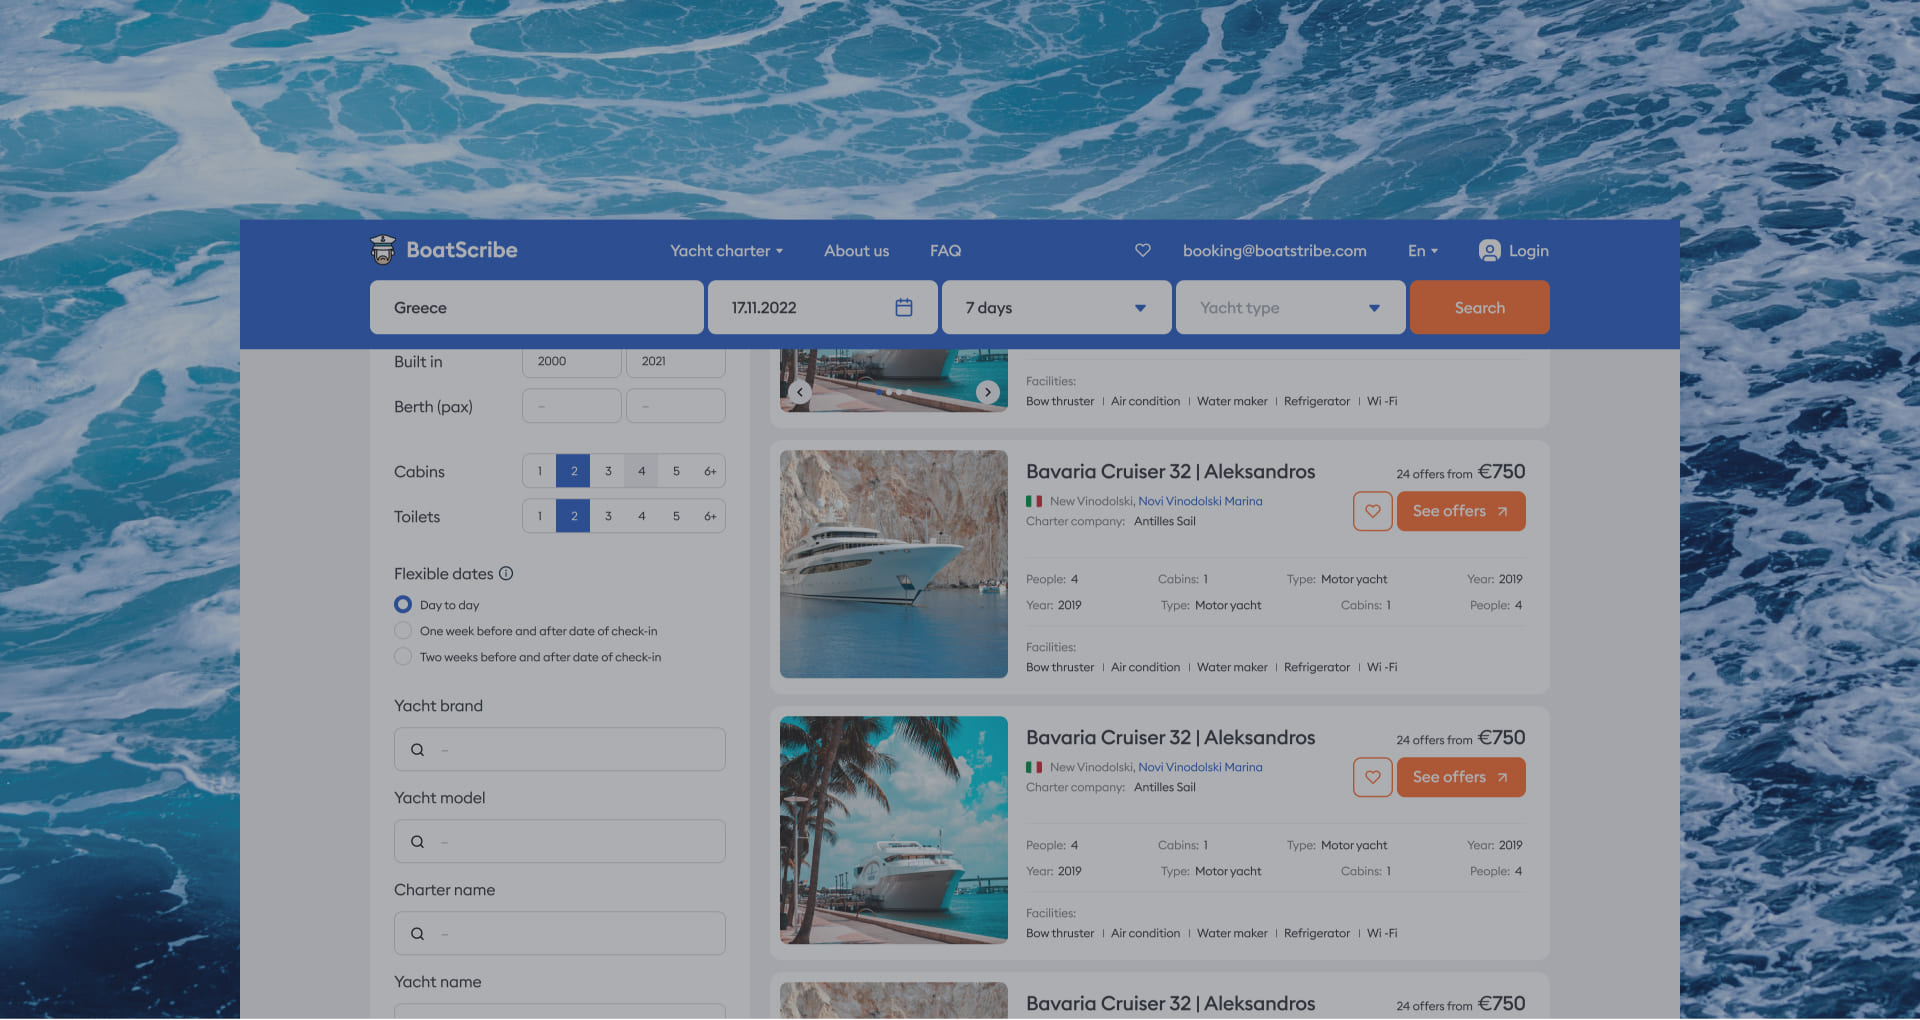
Task: Toggle Toilets filter value 4
Action: pos(642,516)
